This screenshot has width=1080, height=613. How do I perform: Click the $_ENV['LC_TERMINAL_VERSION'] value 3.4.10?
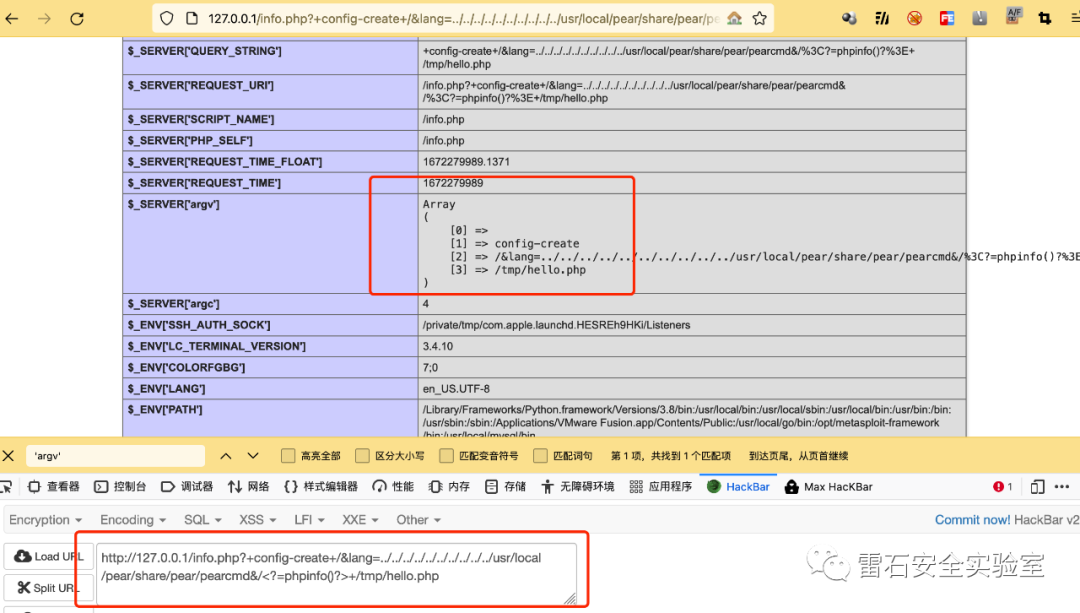(437, 346)
